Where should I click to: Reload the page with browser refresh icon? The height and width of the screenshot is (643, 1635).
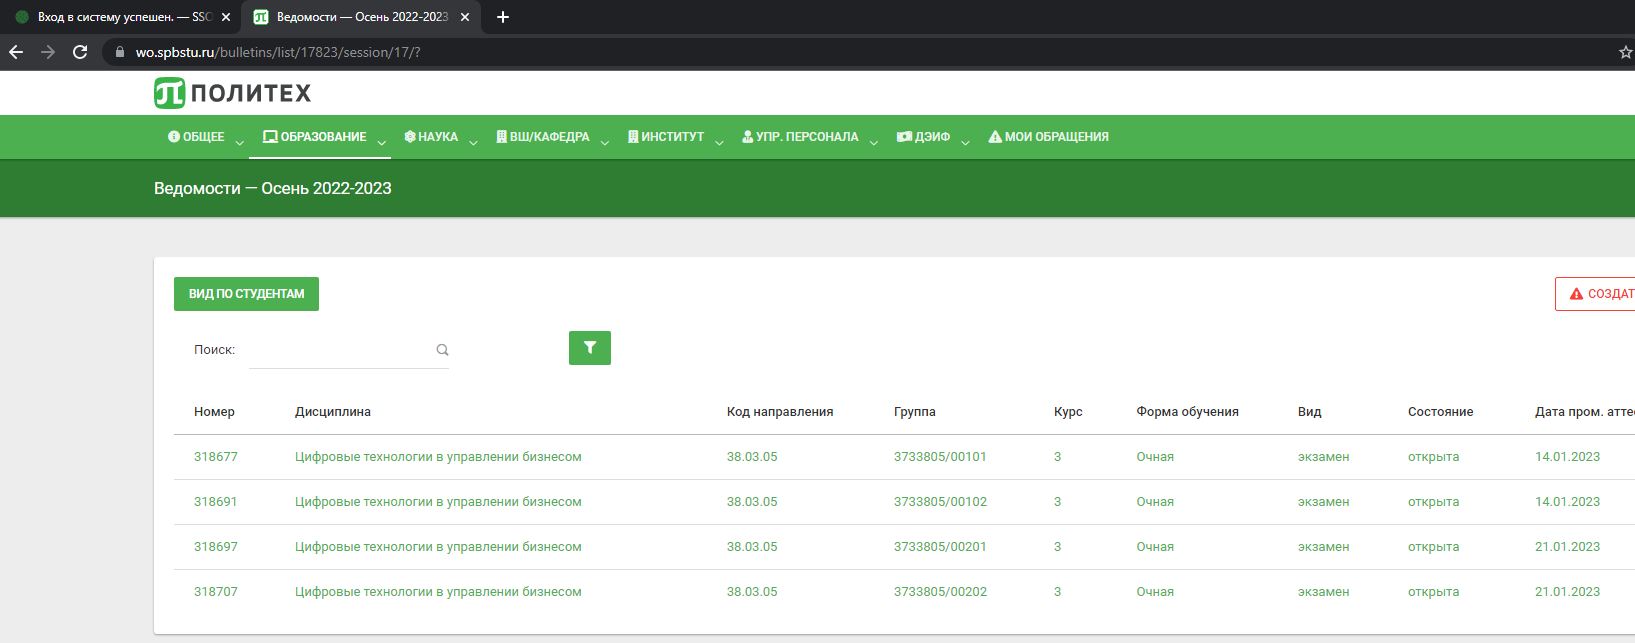(x=80, y=52)
